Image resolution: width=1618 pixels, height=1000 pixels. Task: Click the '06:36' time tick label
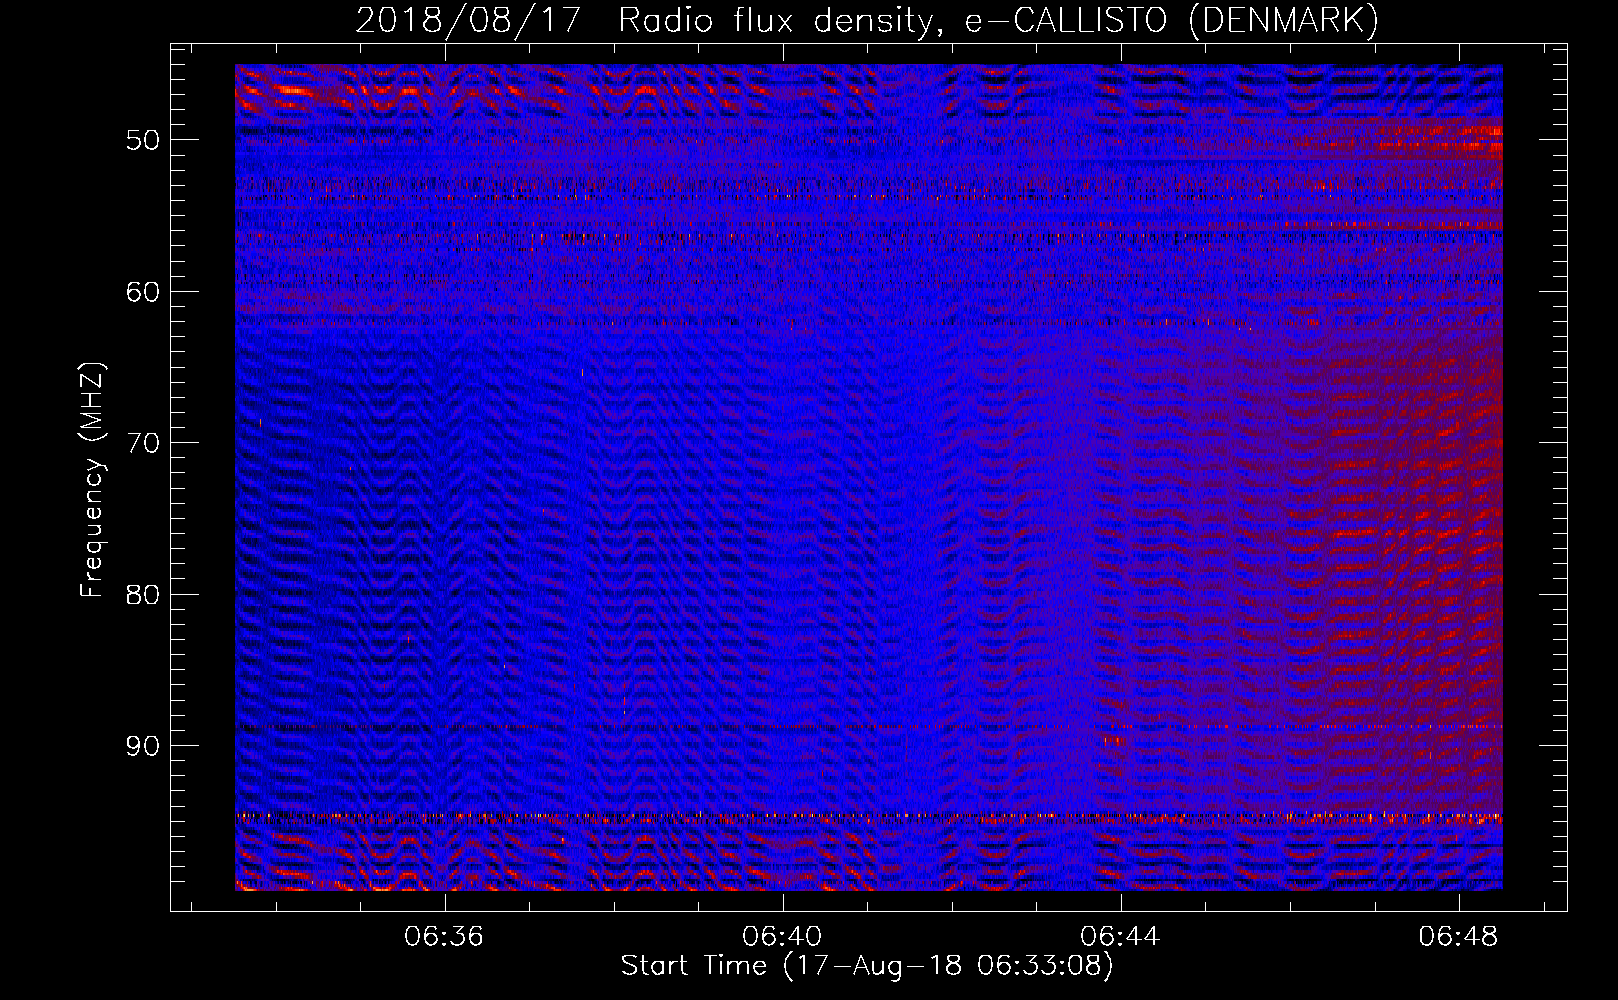tap(443, 937)
